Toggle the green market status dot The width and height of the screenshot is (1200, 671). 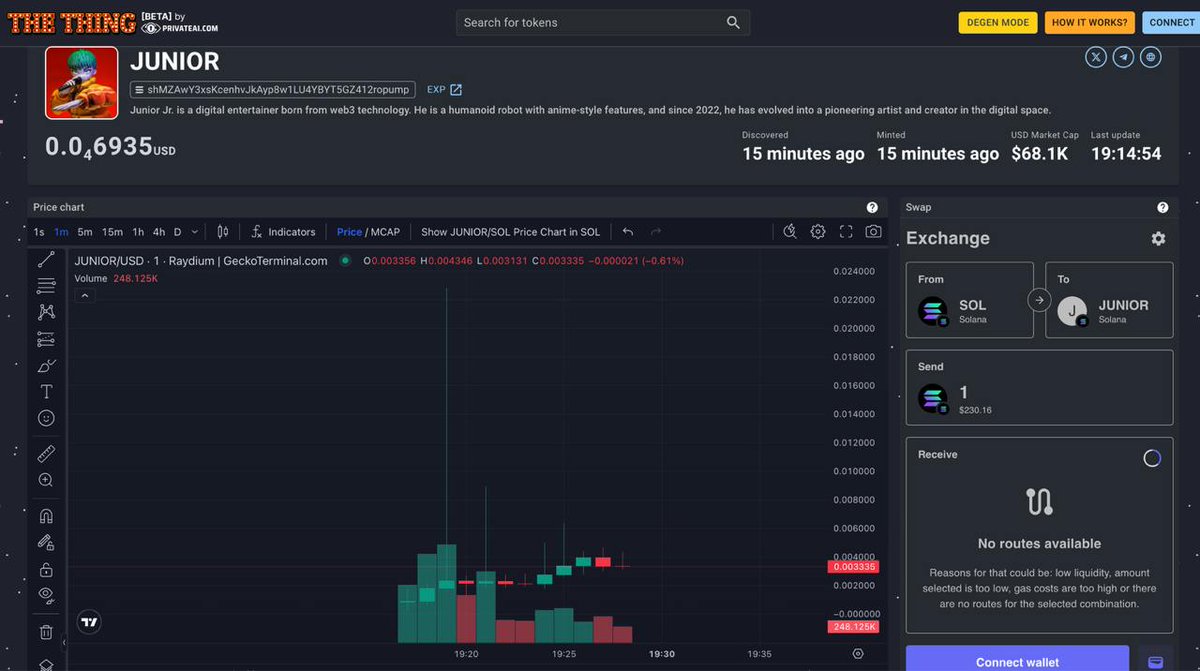(345, 260)
